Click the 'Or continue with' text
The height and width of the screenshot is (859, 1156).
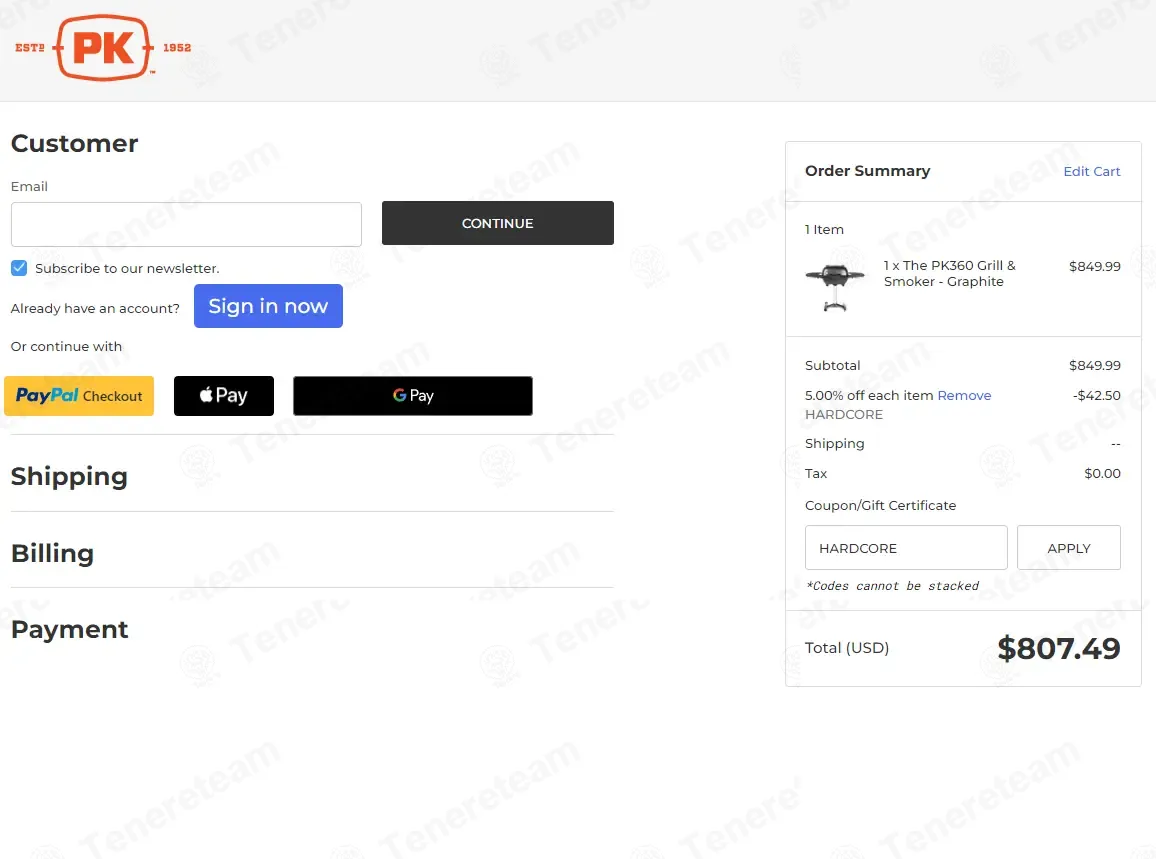coord(66,347)
